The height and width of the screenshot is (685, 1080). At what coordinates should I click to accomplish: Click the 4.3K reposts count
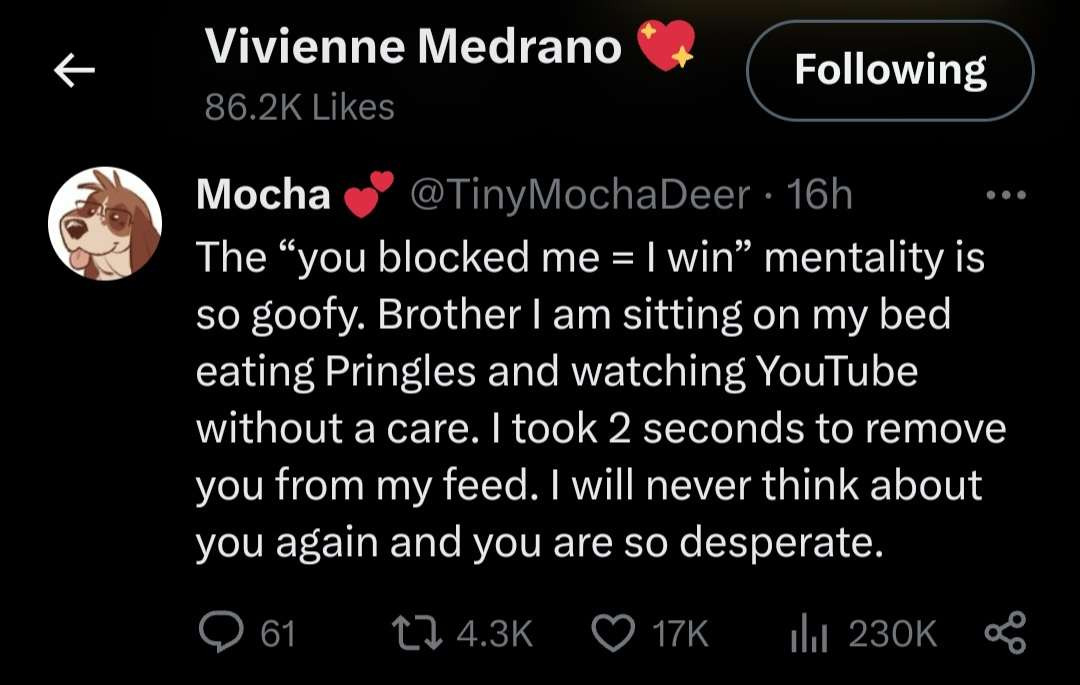pyautogui.click(x=494, y=633)
